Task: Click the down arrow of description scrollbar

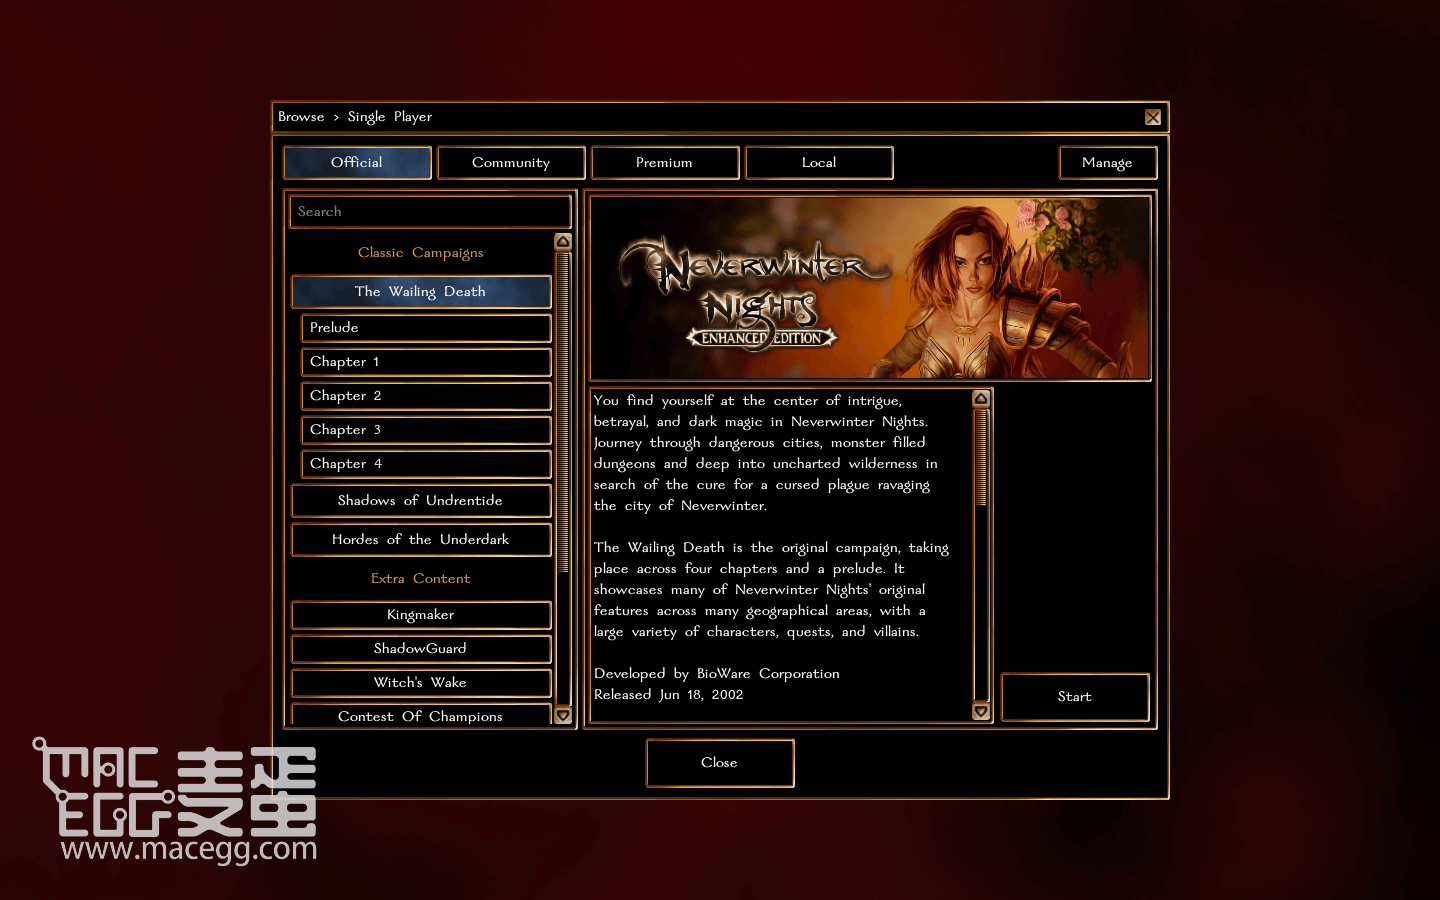Action: click(981, 711)
